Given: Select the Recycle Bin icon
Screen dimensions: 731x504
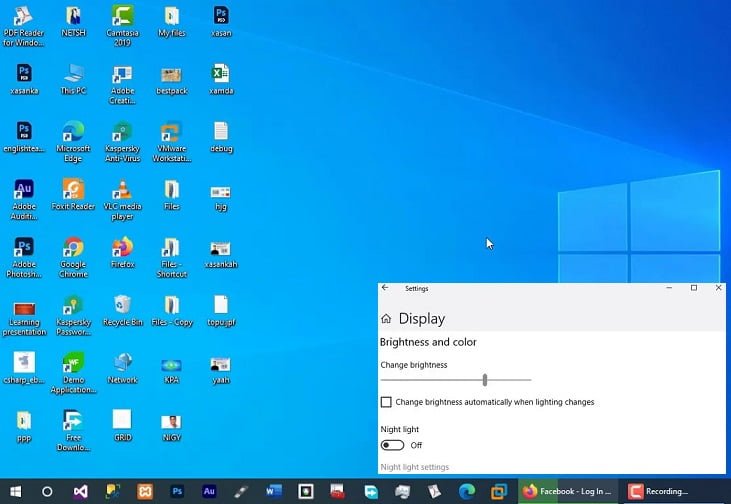Looking at the screenshot, I should pos(123,311).
